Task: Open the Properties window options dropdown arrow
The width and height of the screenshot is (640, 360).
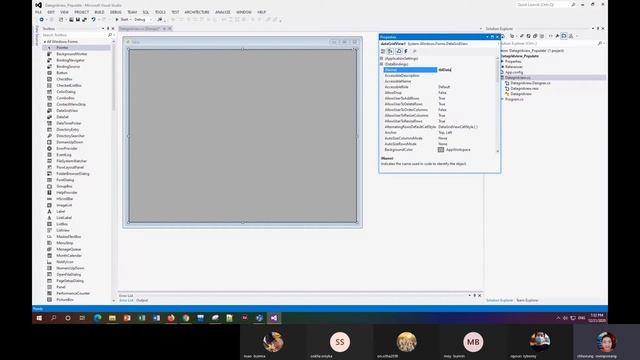Action: tap(487, 37)
